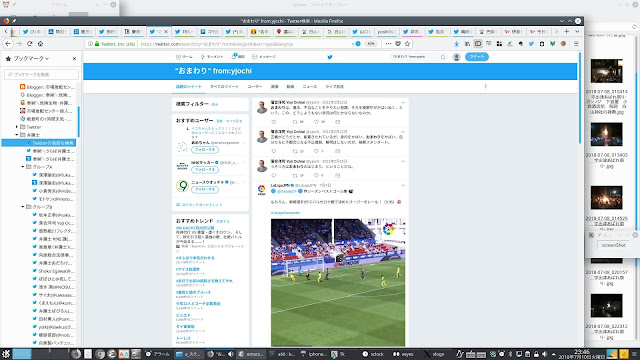Close the bookmarks sidebar panel

[x=74, y=59]
